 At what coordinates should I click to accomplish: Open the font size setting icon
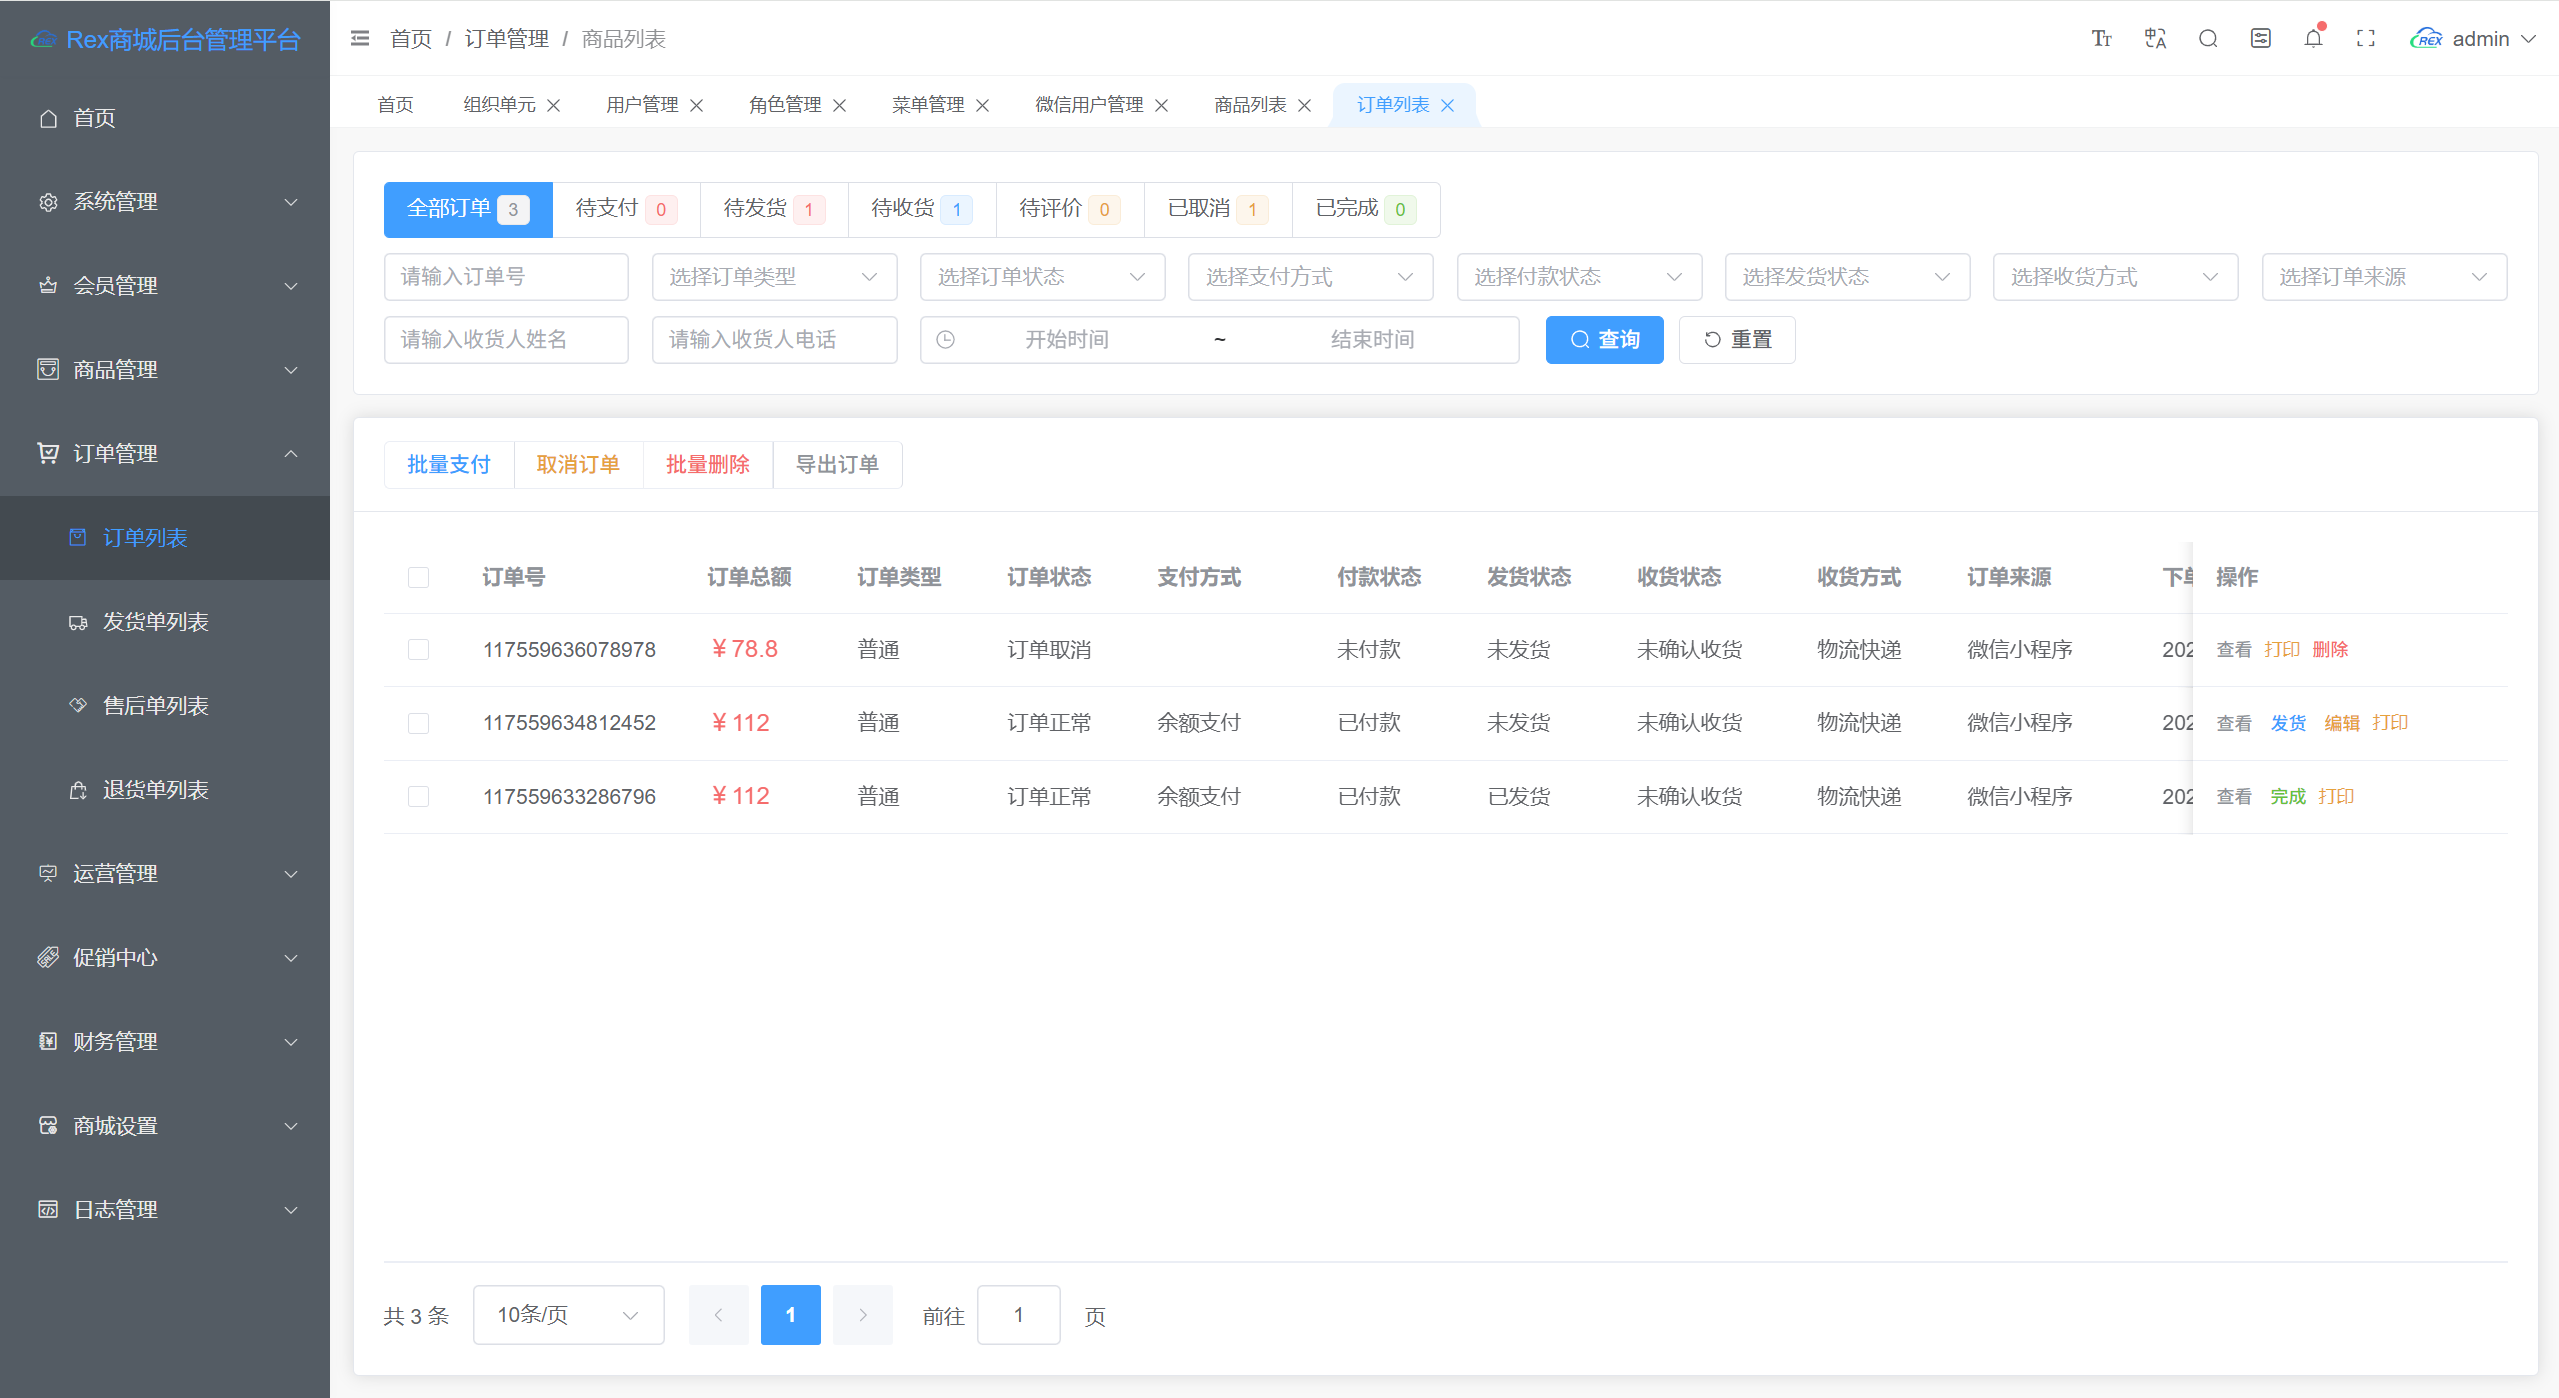click(x=2102, y=38)
